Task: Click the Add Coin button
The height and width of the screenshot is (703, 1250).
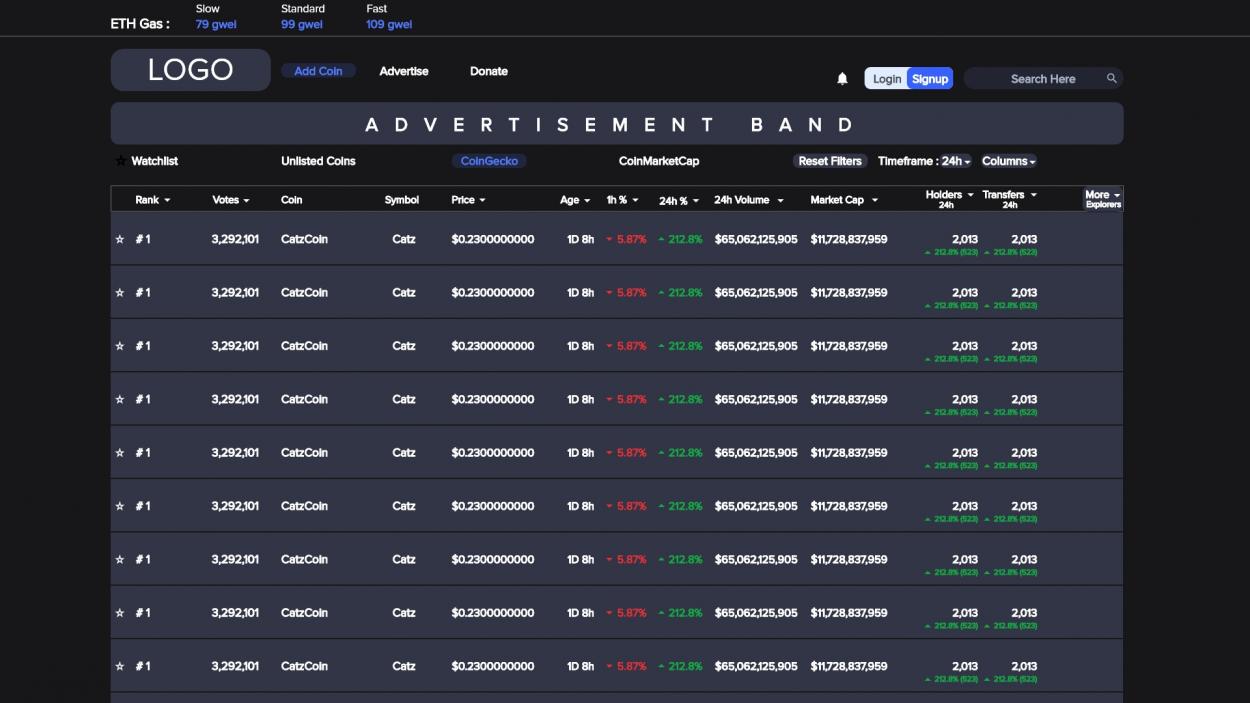Action: pos(318,71)
